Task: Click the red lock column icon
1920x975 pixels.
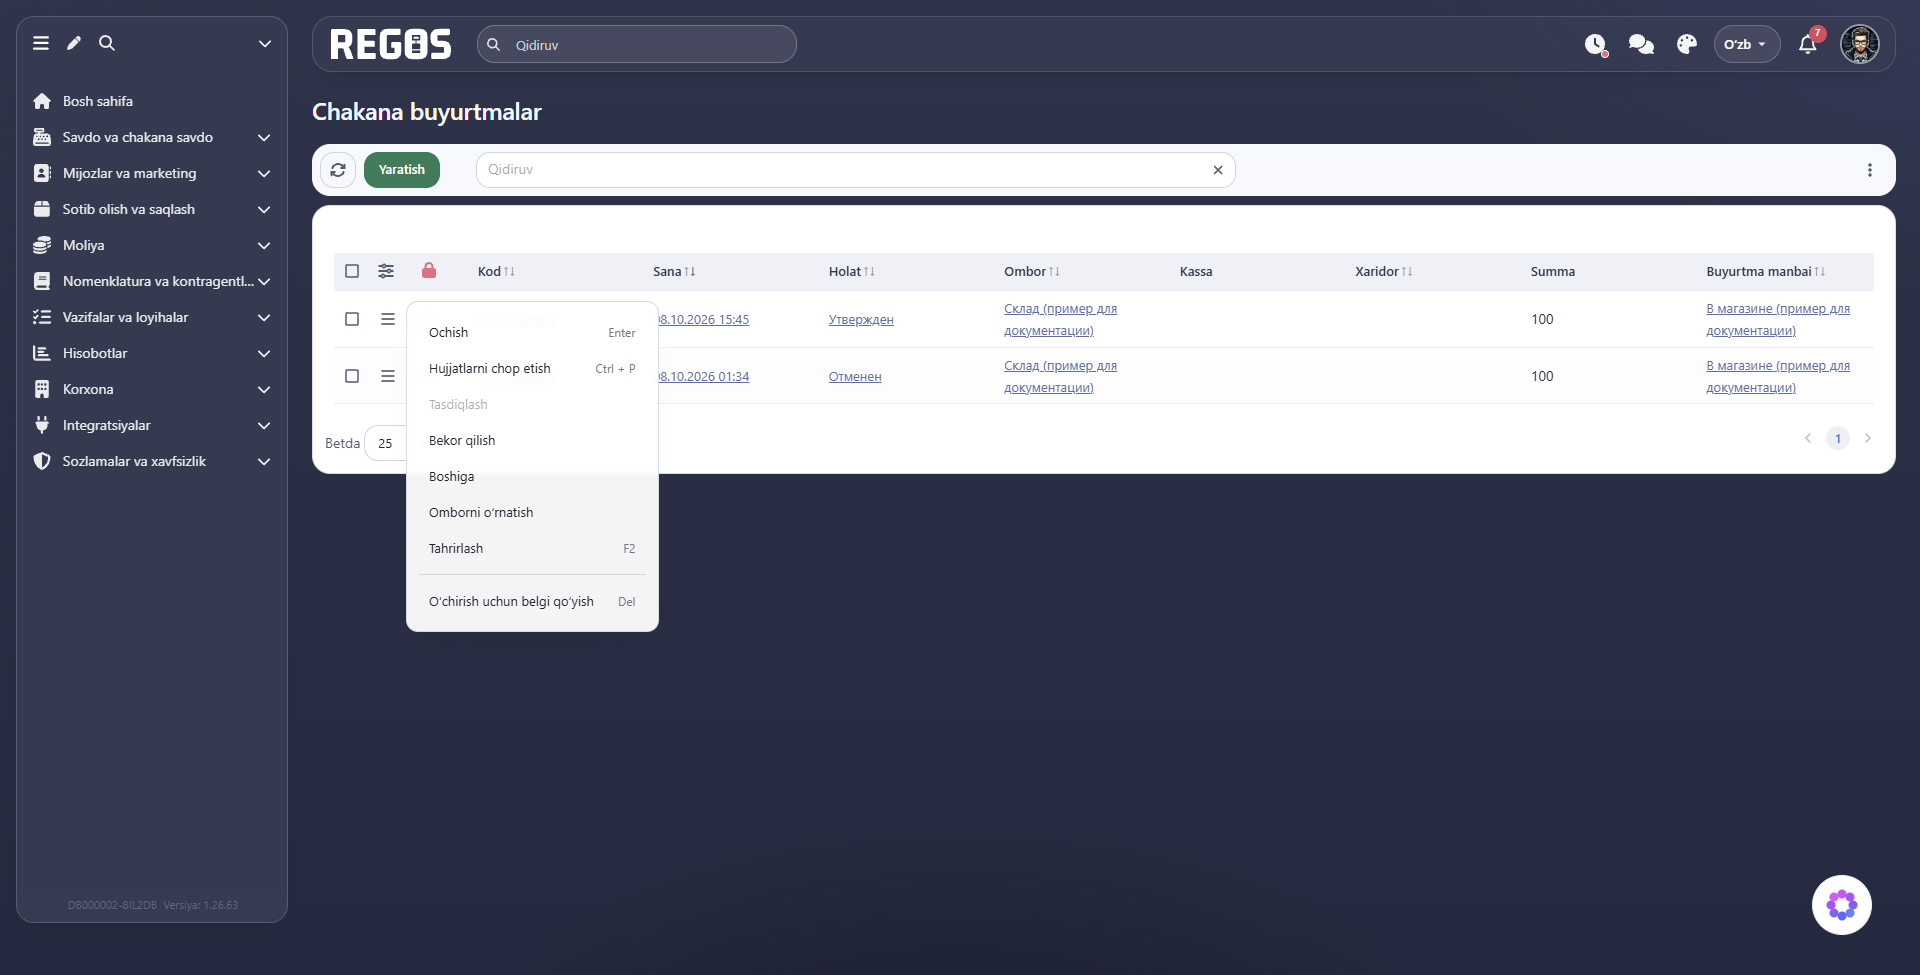Action: tap(429, 270)
